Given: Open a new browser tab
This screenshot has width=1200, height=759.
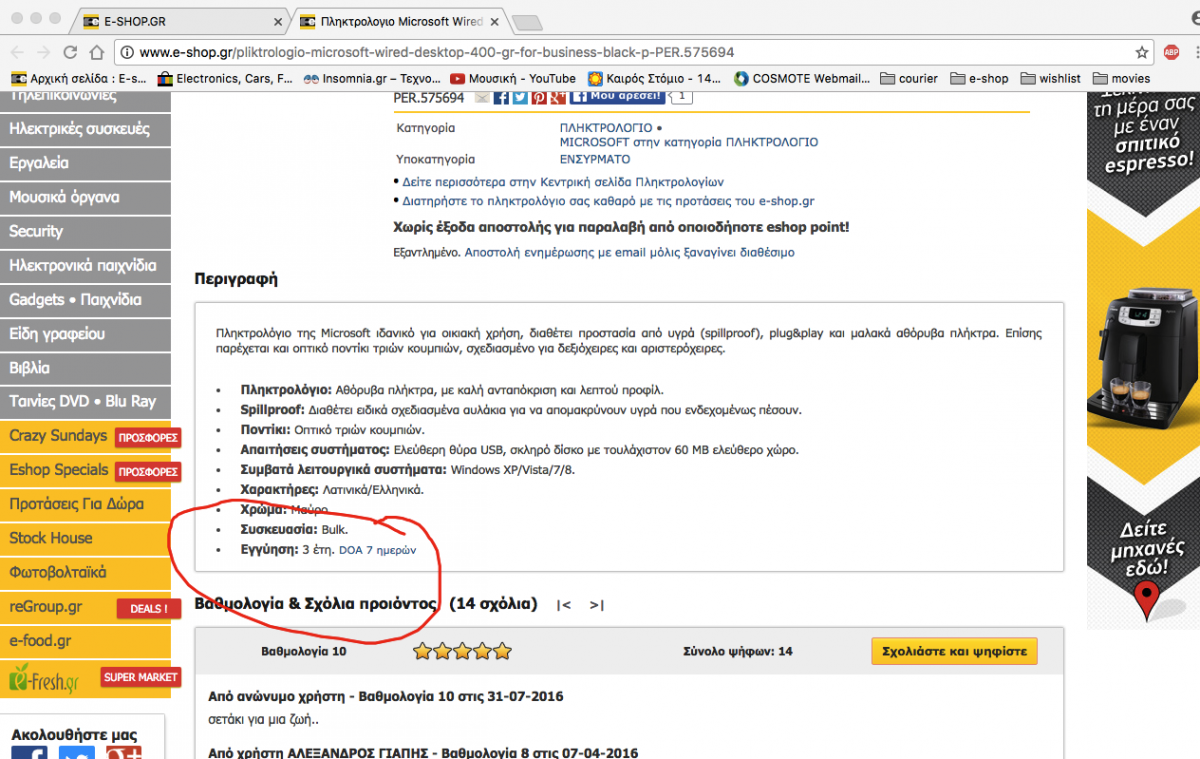Looking at the screenshot, I should tap(527, 22).
